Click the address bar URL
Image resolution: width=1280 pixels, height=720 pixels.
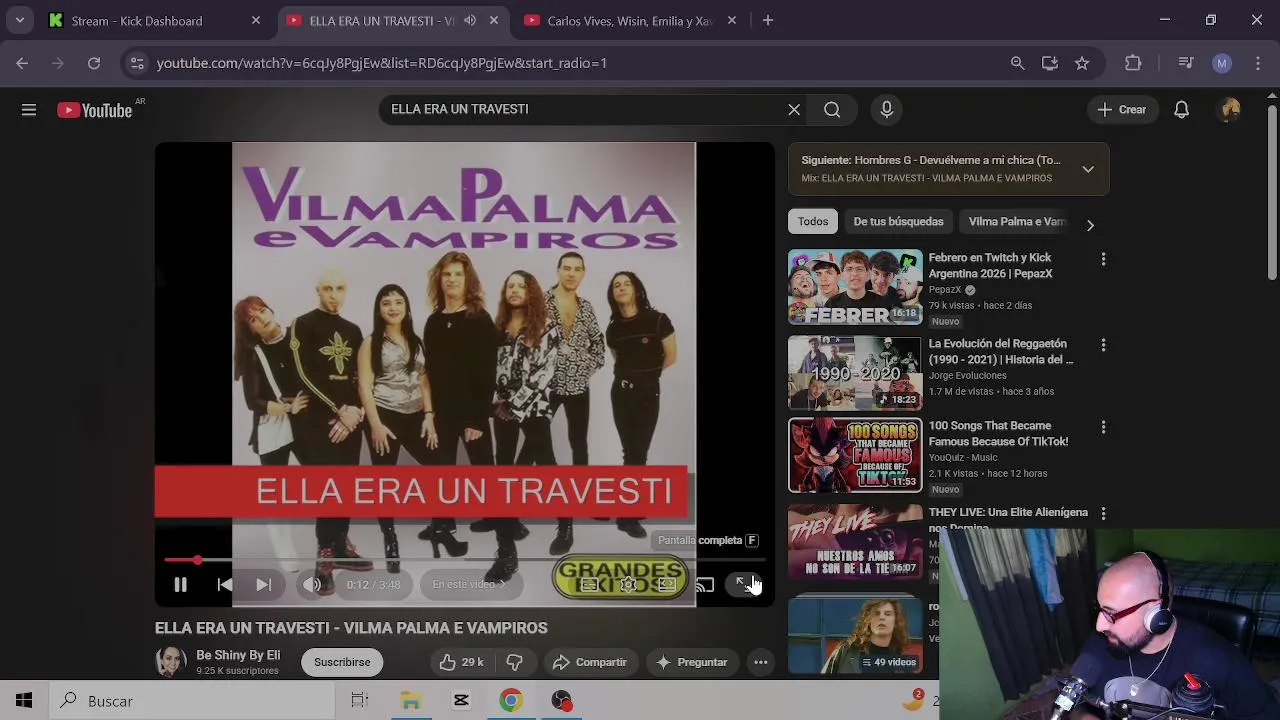382,63
